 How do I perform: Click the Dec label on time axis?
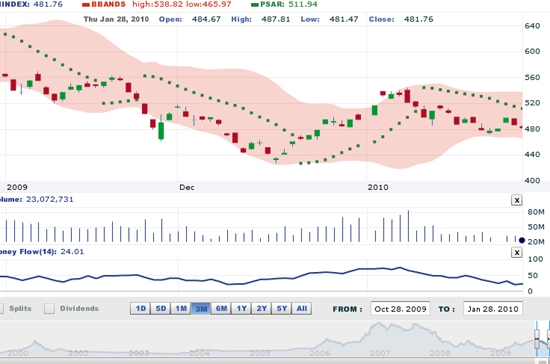(x=187, y=187)
